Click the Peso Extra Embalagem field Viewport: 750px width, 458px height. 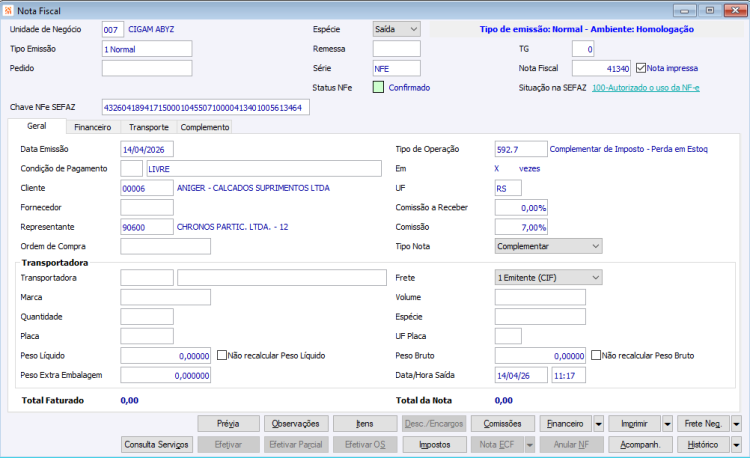(x=165, y=375)
